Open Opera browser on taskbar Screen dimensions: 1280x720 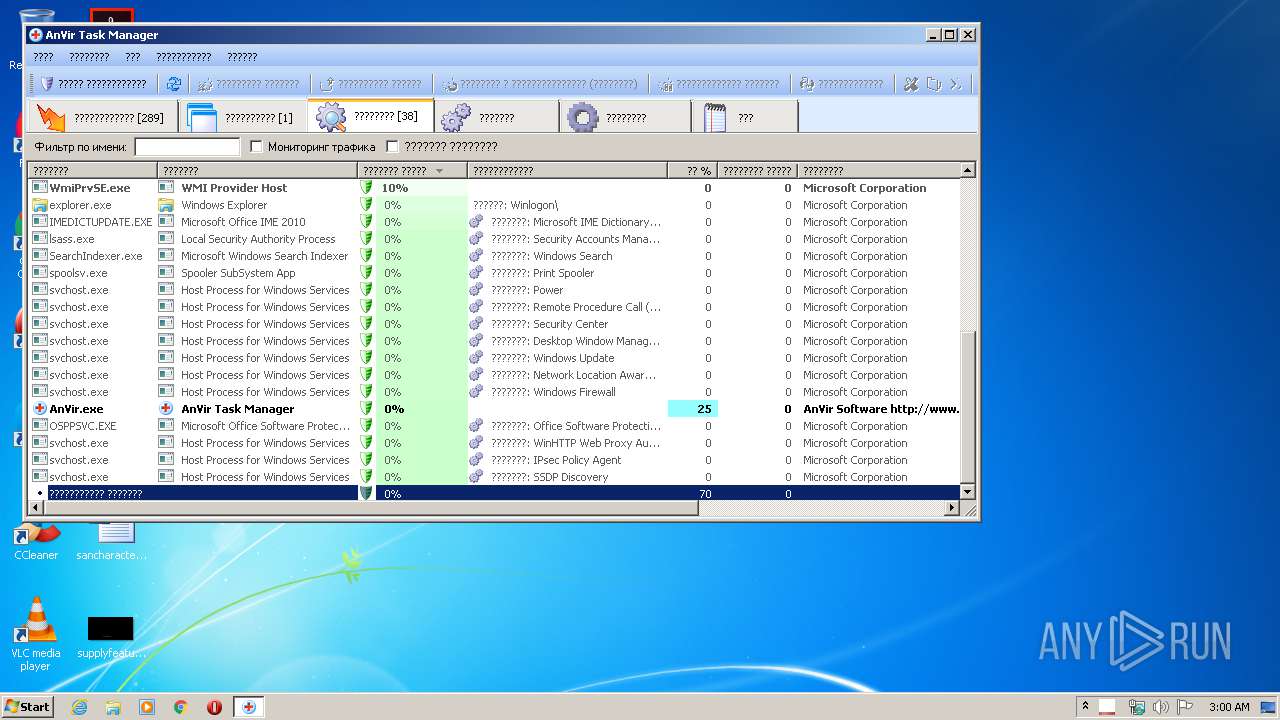point(214,707)
